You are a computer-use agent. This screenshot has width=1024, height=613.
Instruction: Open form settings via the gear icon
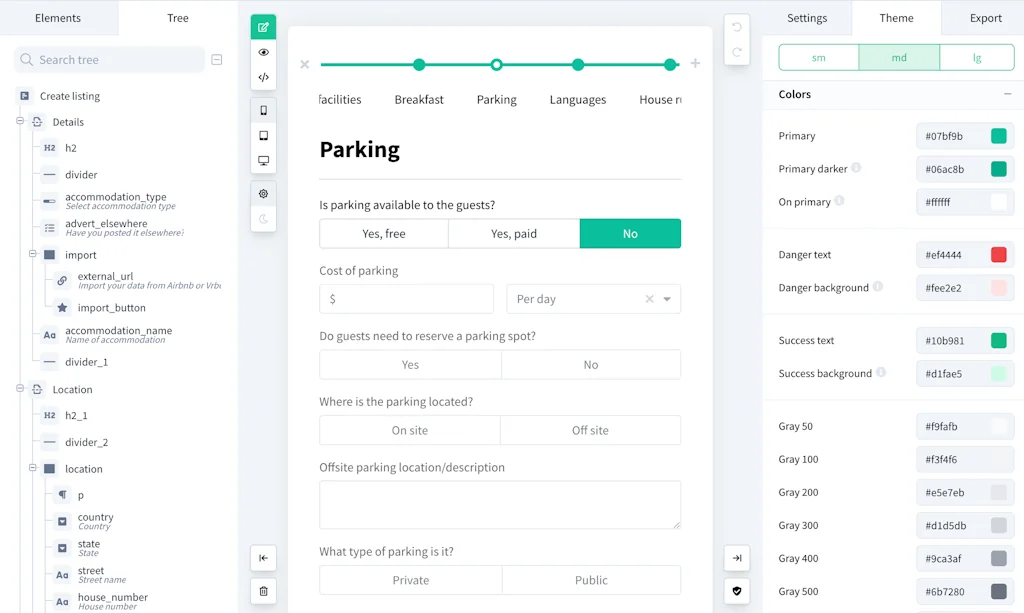click(x=263, y=193)
